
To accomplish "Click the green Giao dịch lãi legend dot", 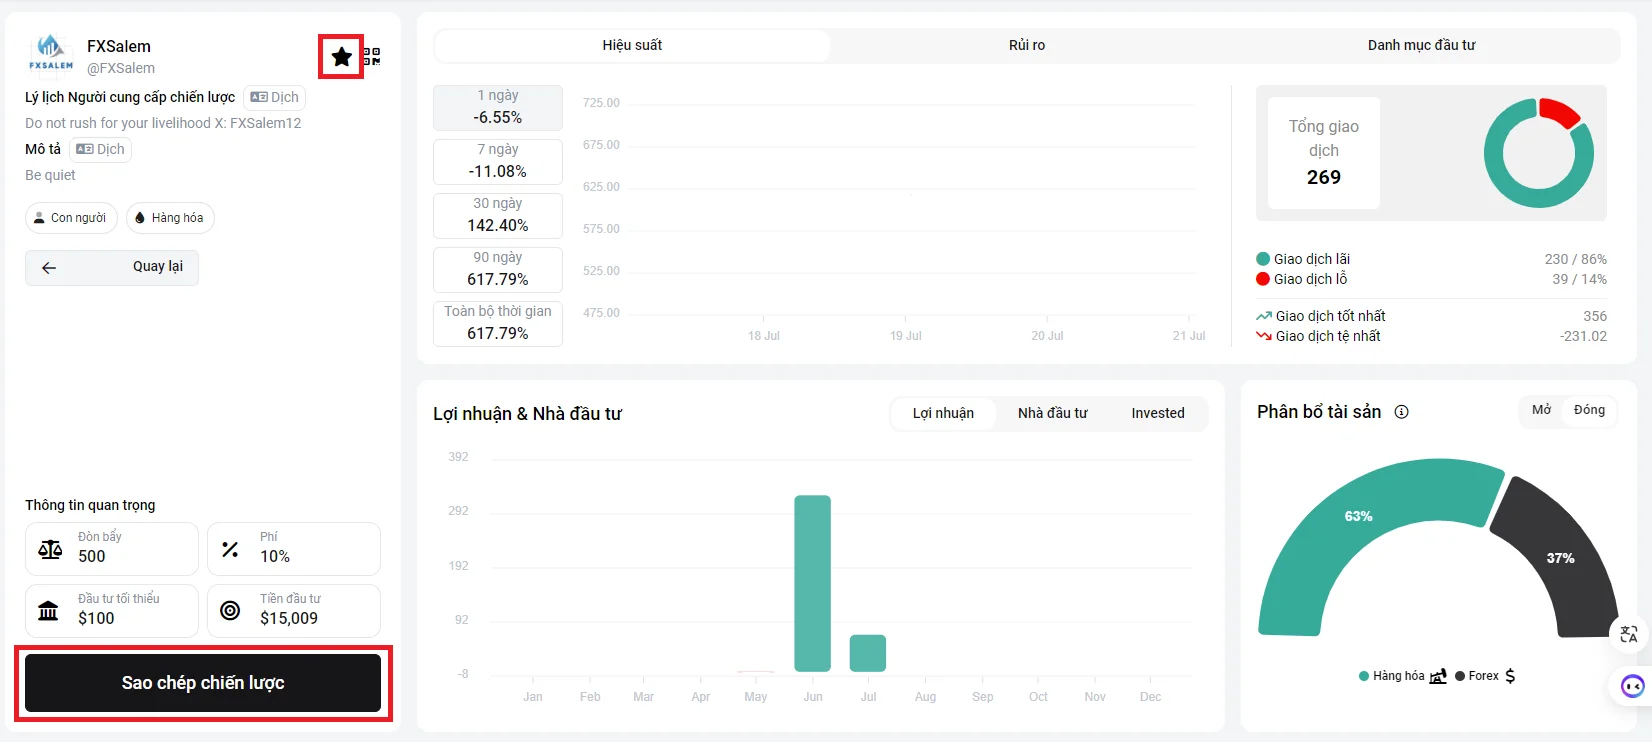I will tap(1263, 259).
